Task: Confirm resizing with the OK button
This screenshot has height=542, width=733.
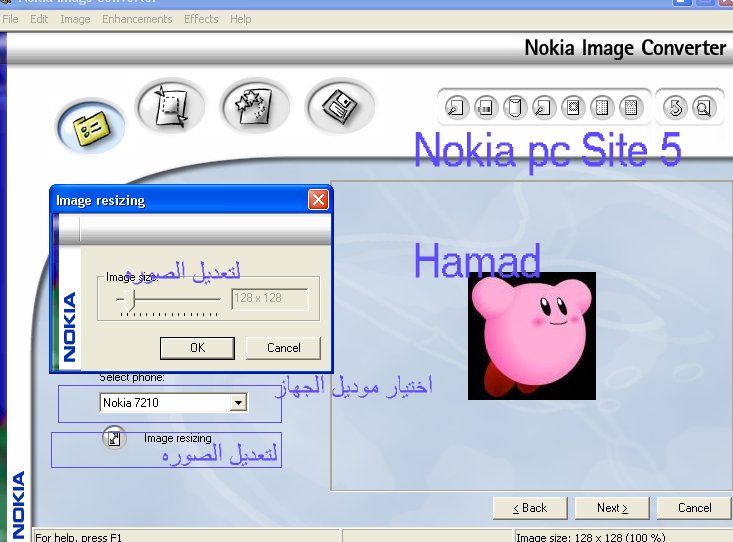Action: click(197, 348)
